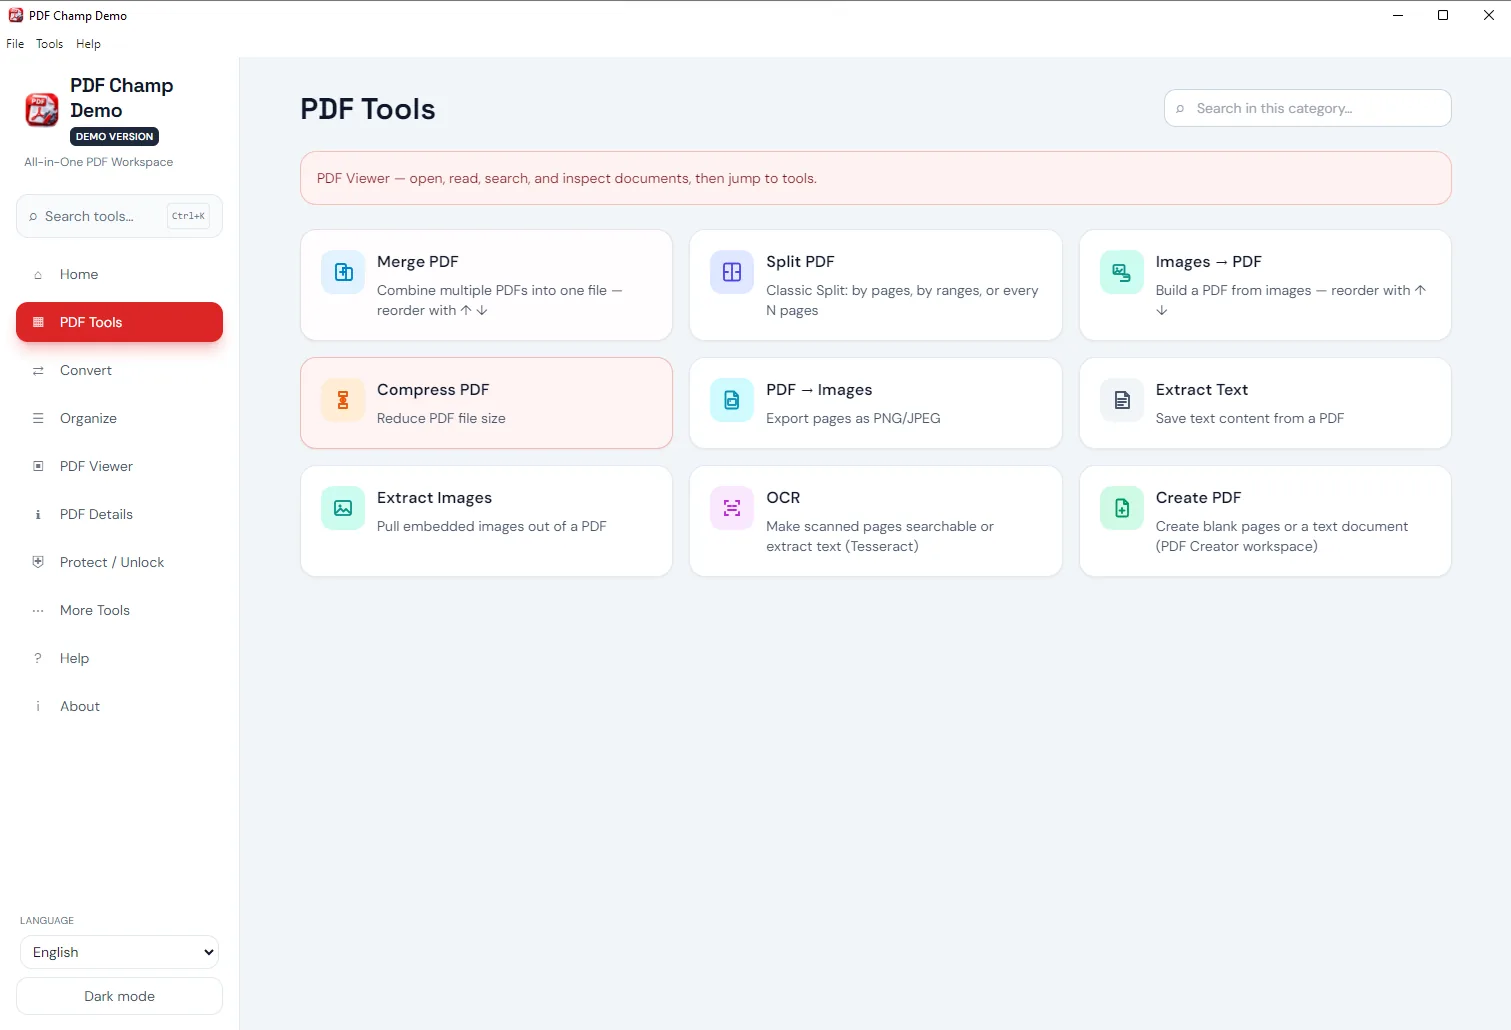Viewport: 1511px width, 1030px height.
Task: Click the Merge PDF card icon
Action: (343, 272)
